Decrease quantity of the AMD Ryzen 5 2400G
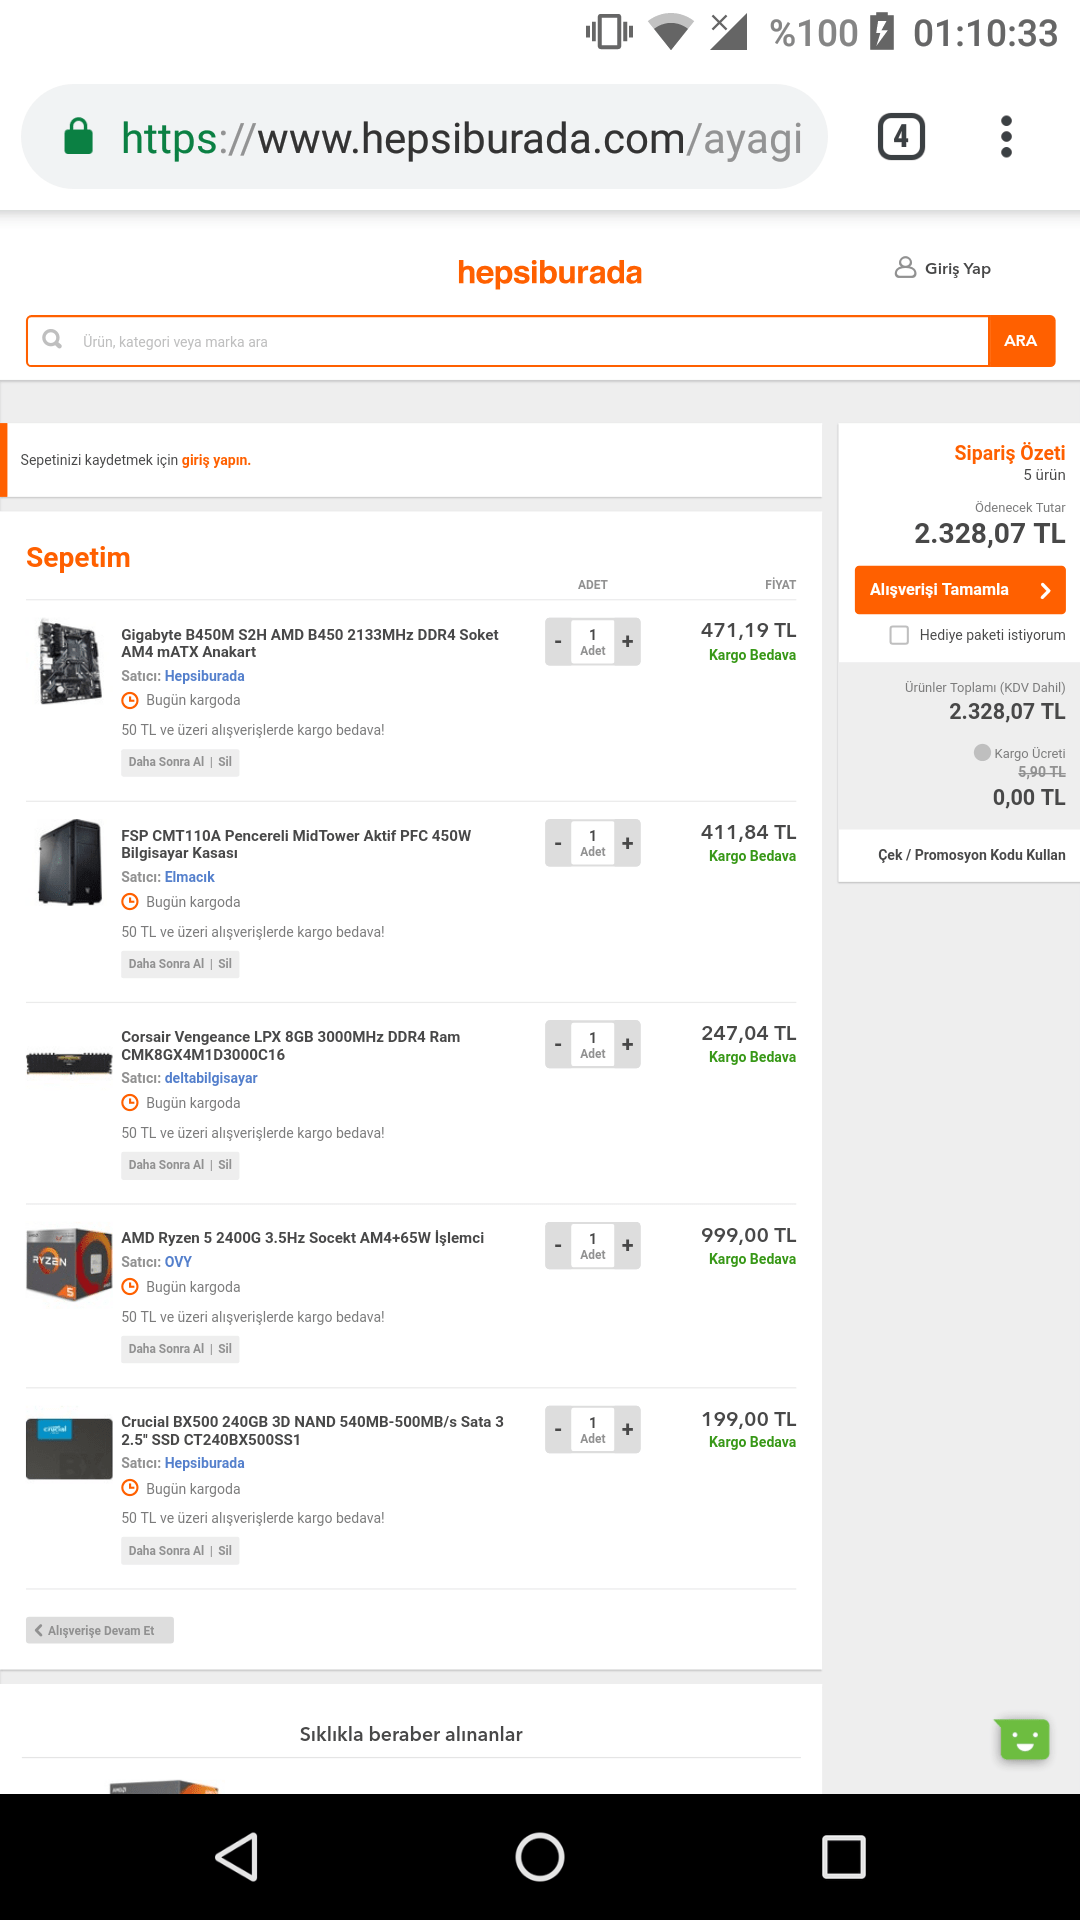The image size is (1080, 1920). (558, 1246)
